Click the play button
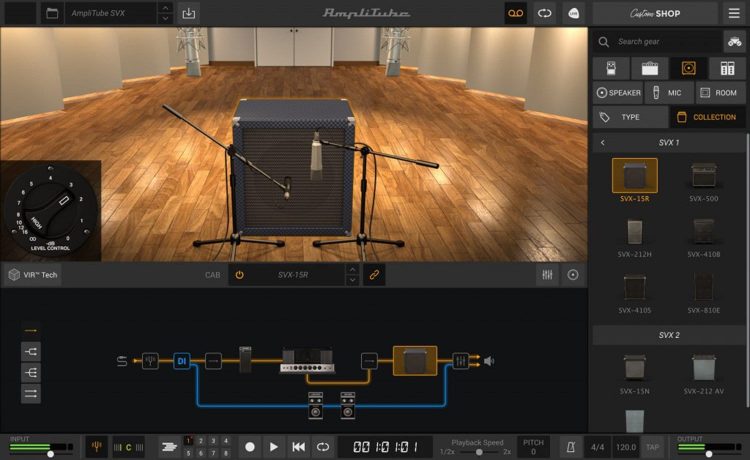Viewport: 750px width, 460px height. 273,447
